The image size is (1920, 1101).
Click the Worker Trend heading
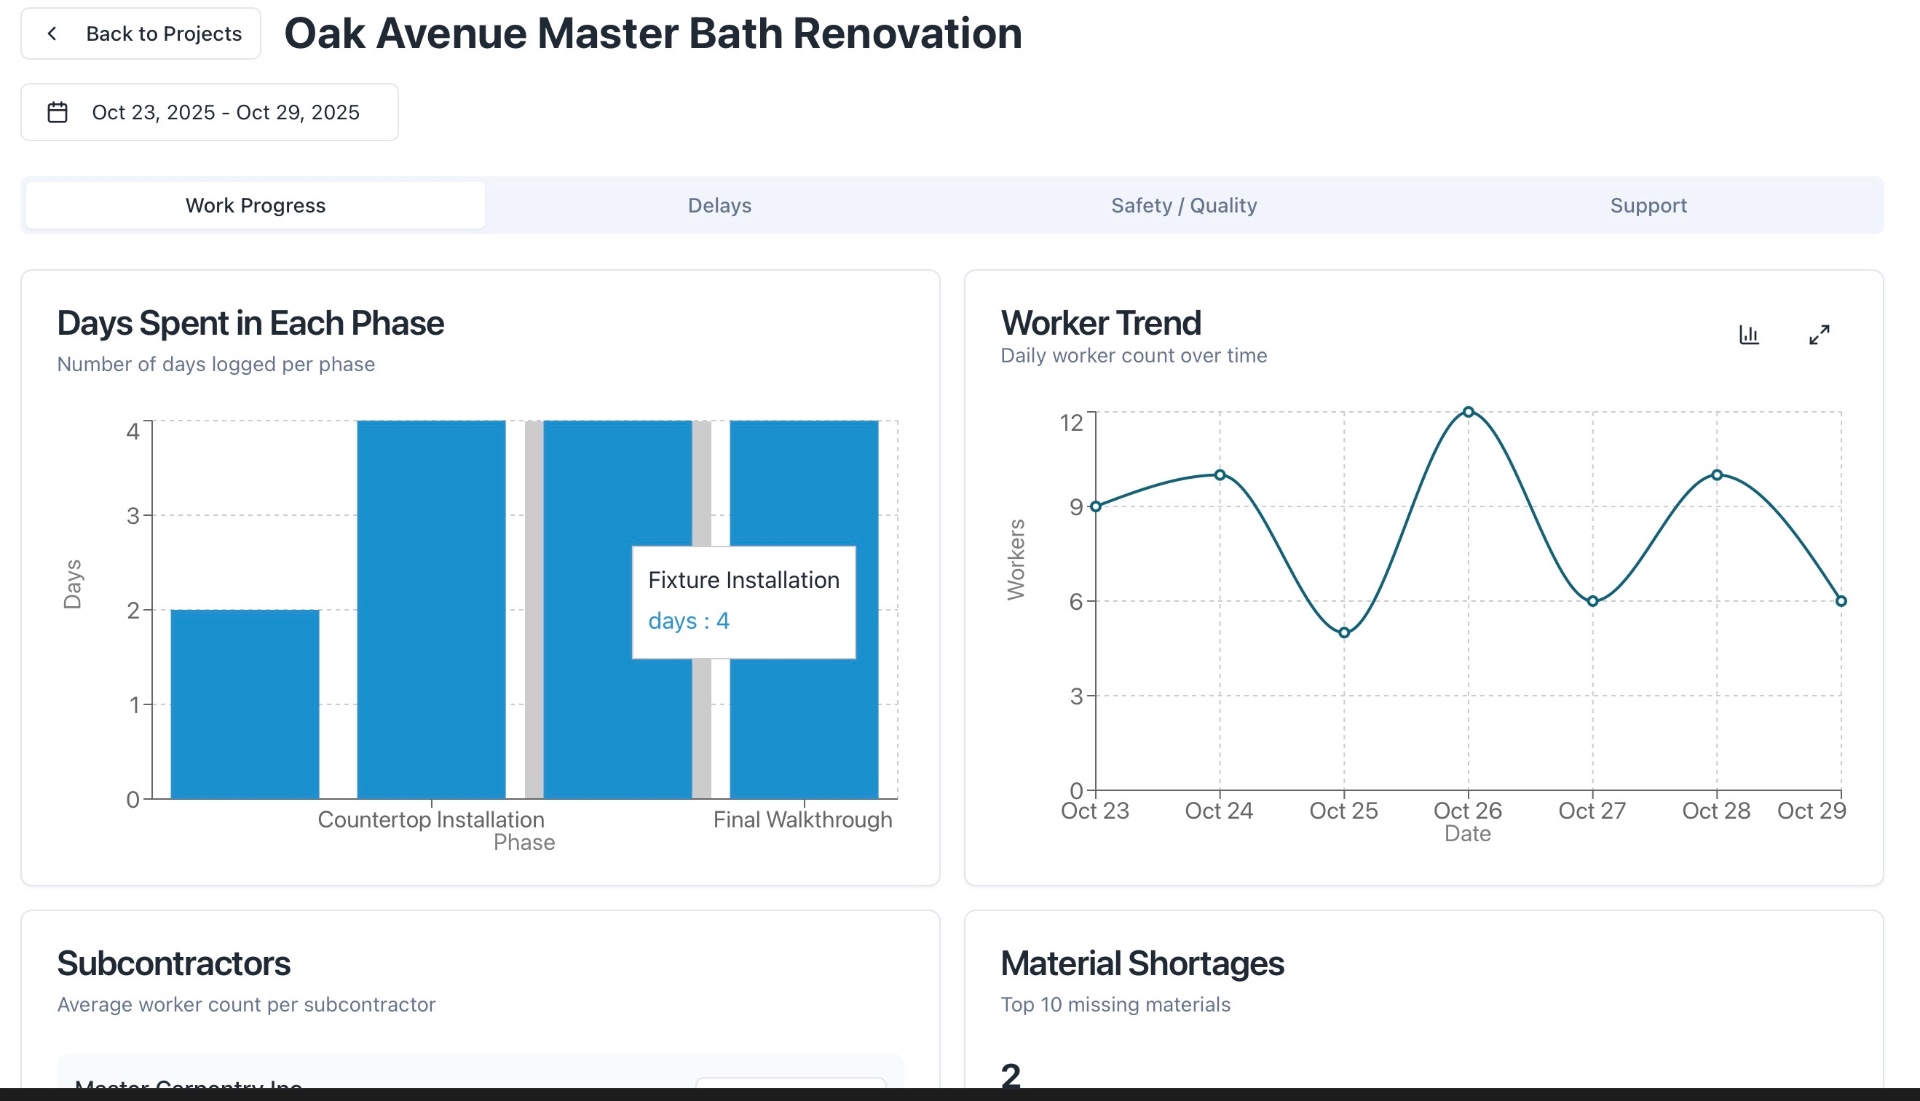click(1101, 323)
